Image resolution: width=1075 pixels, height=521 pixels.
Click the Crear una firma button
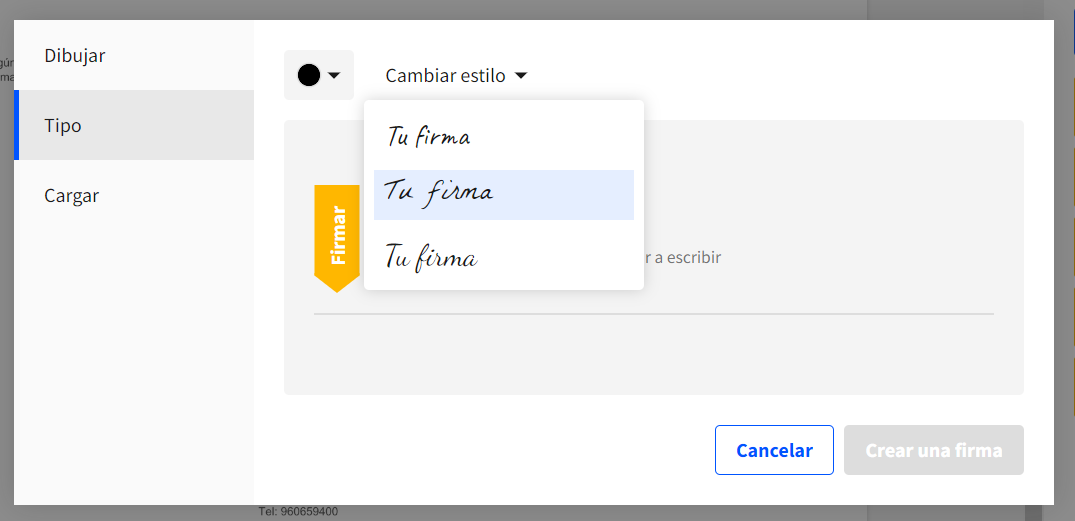coord(934,450)
